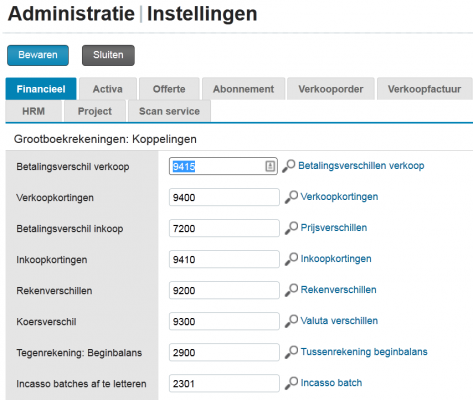This screenshot has height=400, width=473.
Task: Click magnifier icon beside Betalingsverschillen verkoop
Action: [289, 166]
